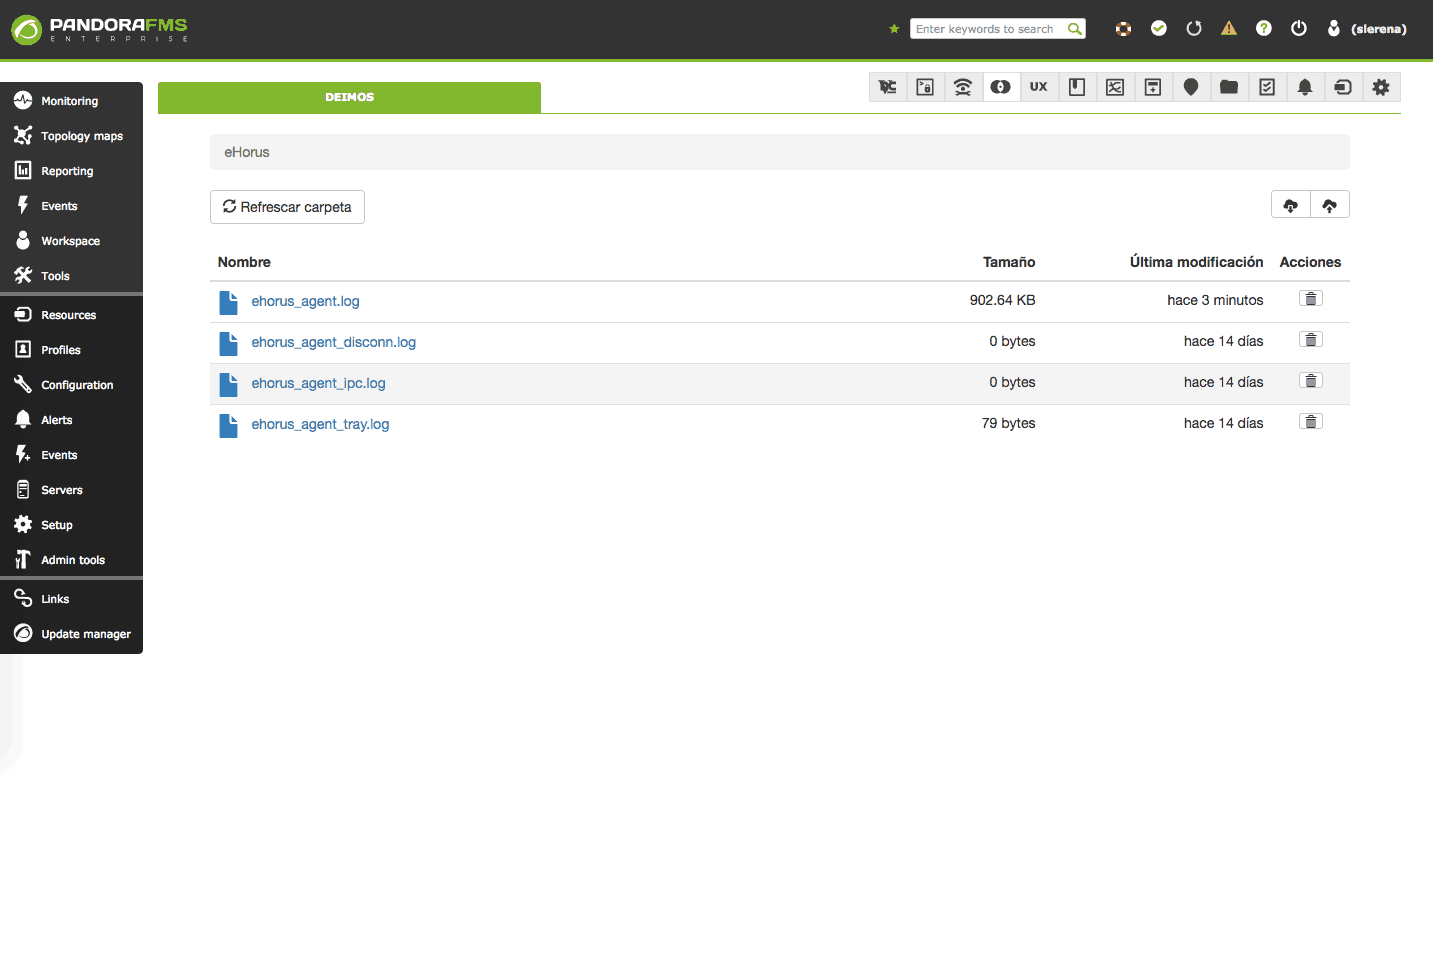1433x978 pixels.
Task: Open the gear setup icon in agent toolbar
Action: pyautogui.click(x=1381, y=87)
